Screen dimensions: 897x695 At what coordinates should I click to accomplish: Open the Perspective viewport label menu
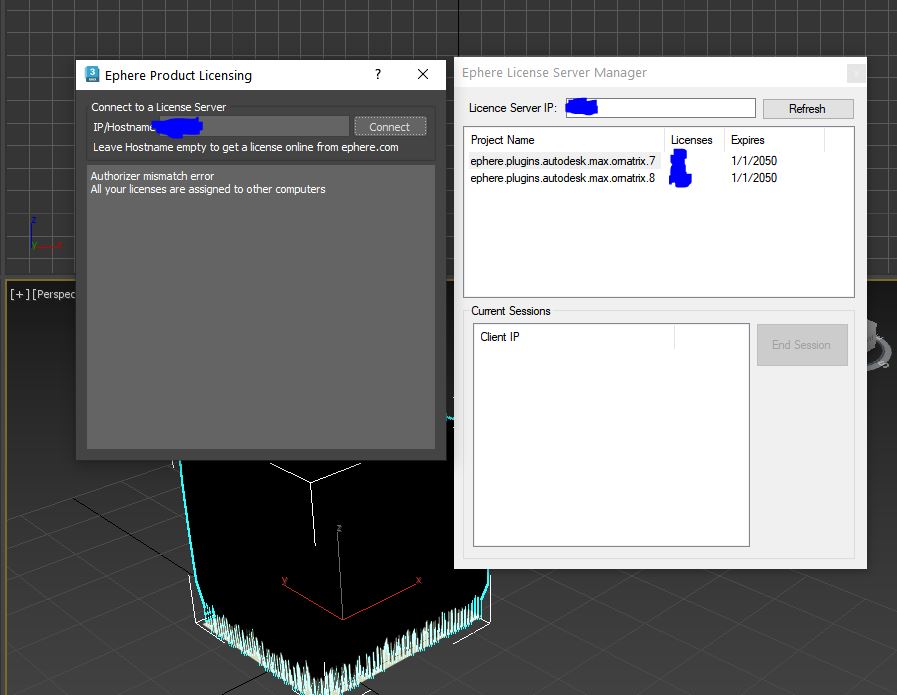(55, 294)
